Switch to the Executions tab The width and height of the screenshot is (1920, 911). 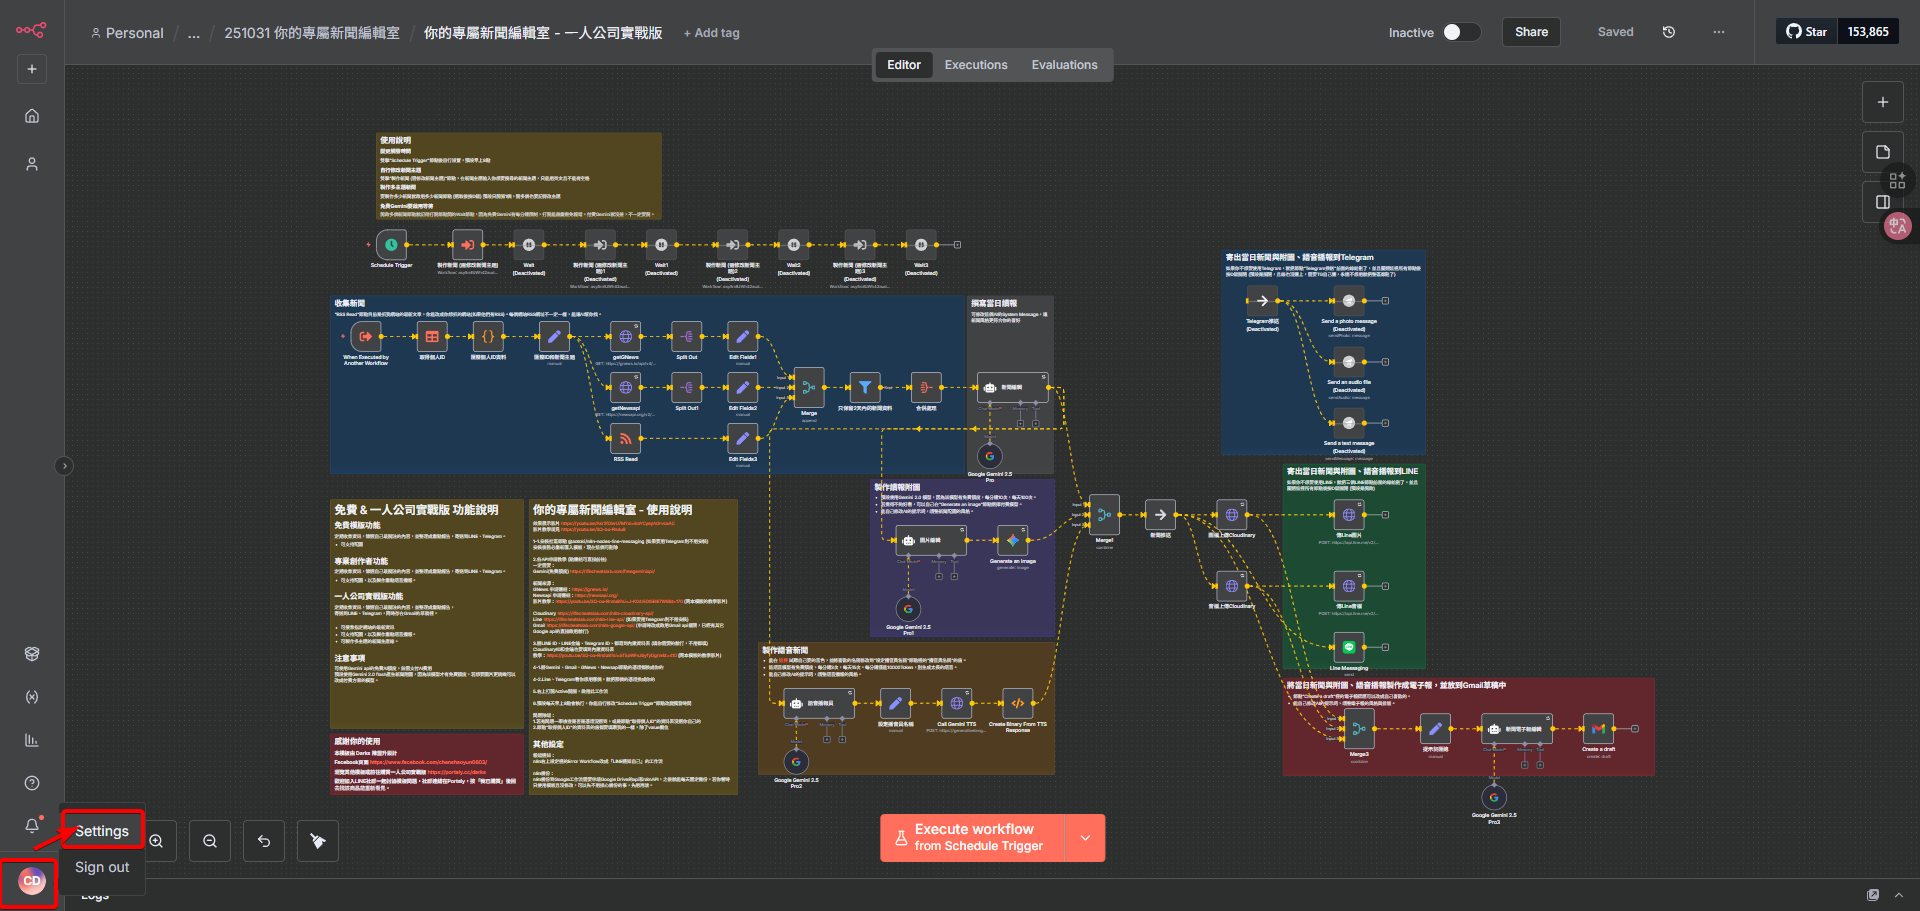pyautogui.click(x=975, y=65)
